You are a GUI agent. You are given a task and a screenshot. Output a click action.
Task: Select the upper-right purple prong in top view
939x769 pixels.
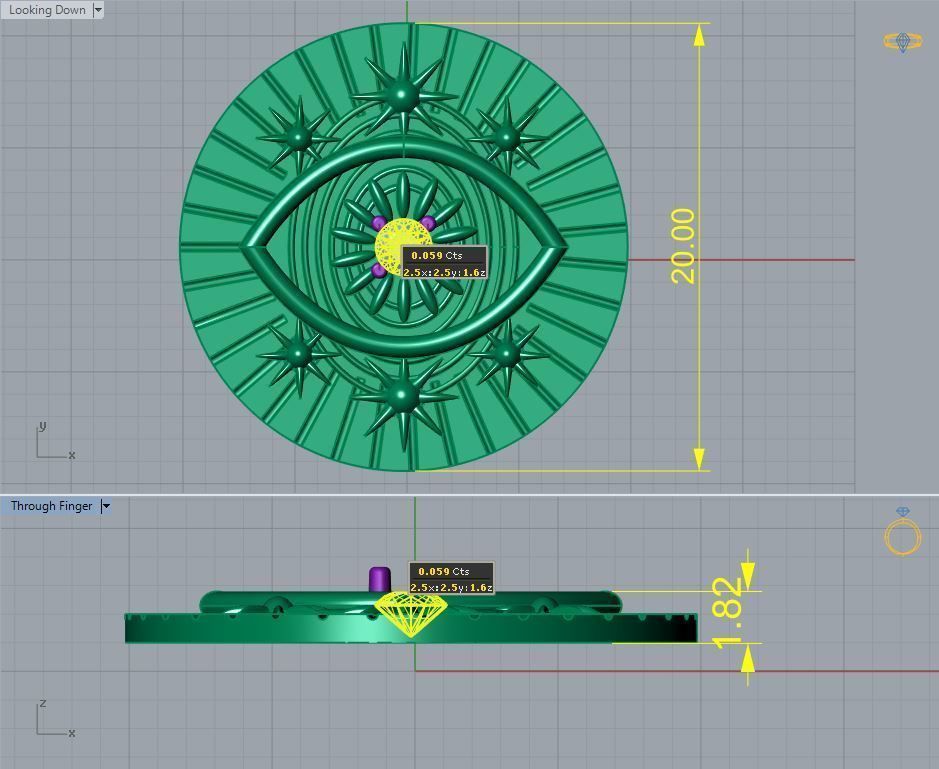[427, 224]
